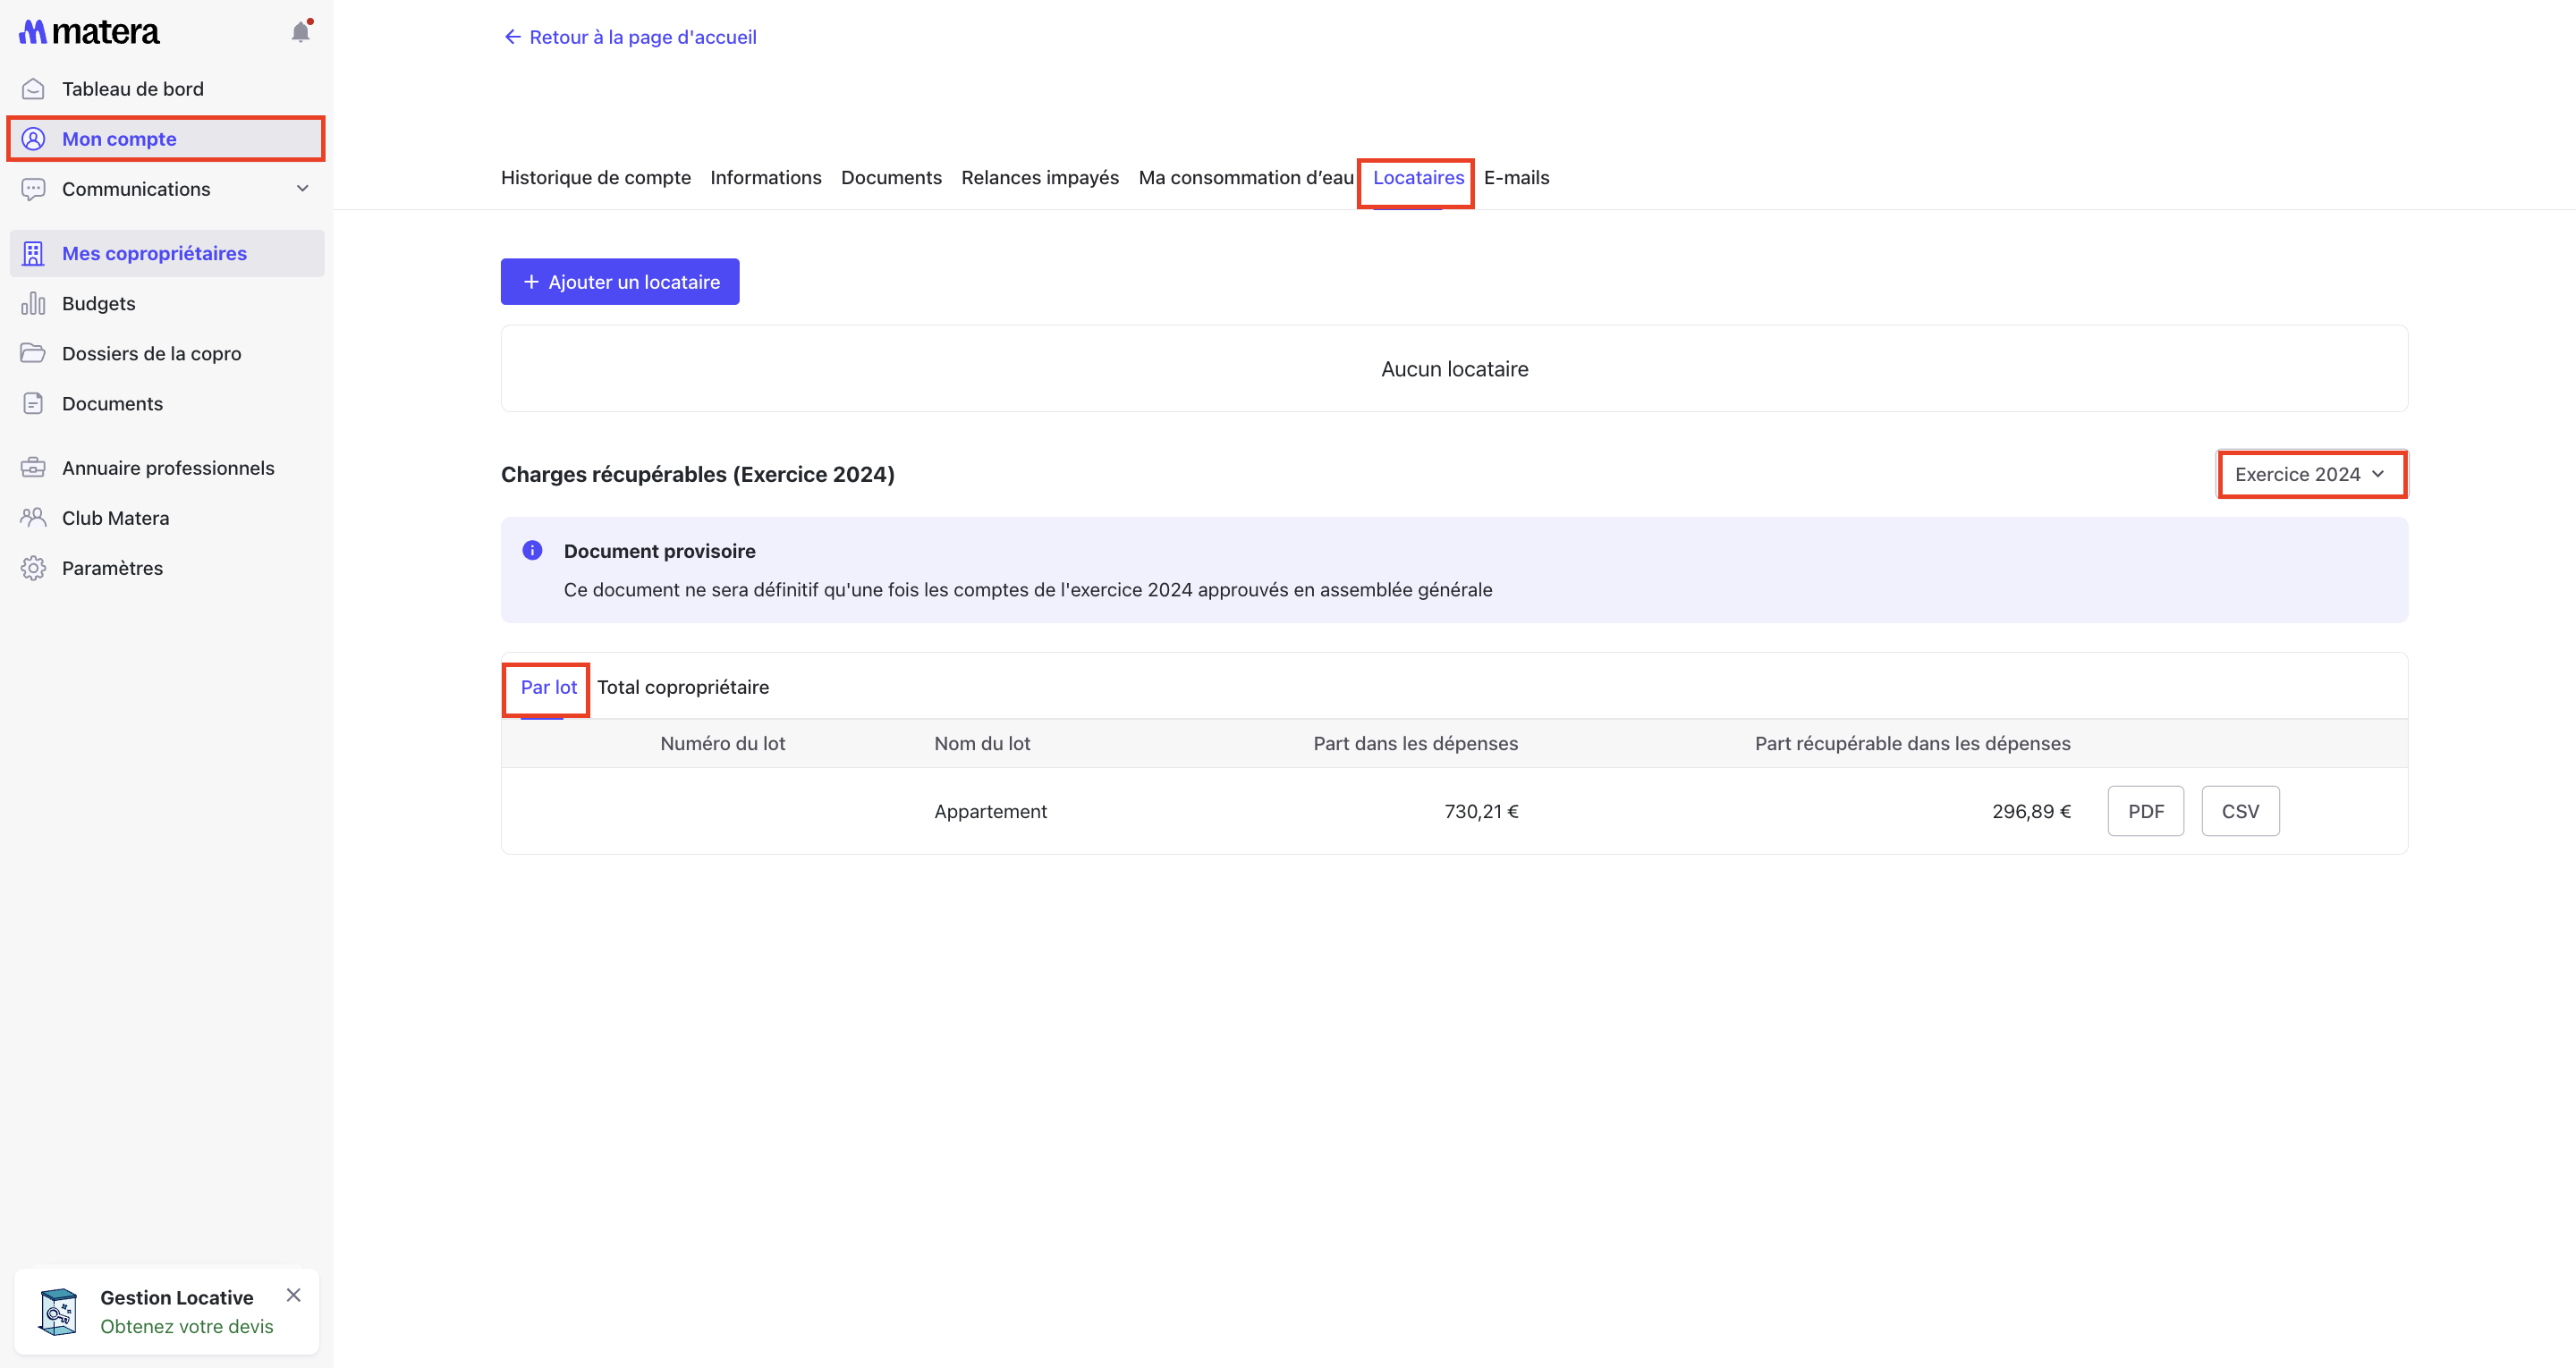This screenshot has width=2576, height=1368.
Task: Click the Matera logo
Action: 89,32
